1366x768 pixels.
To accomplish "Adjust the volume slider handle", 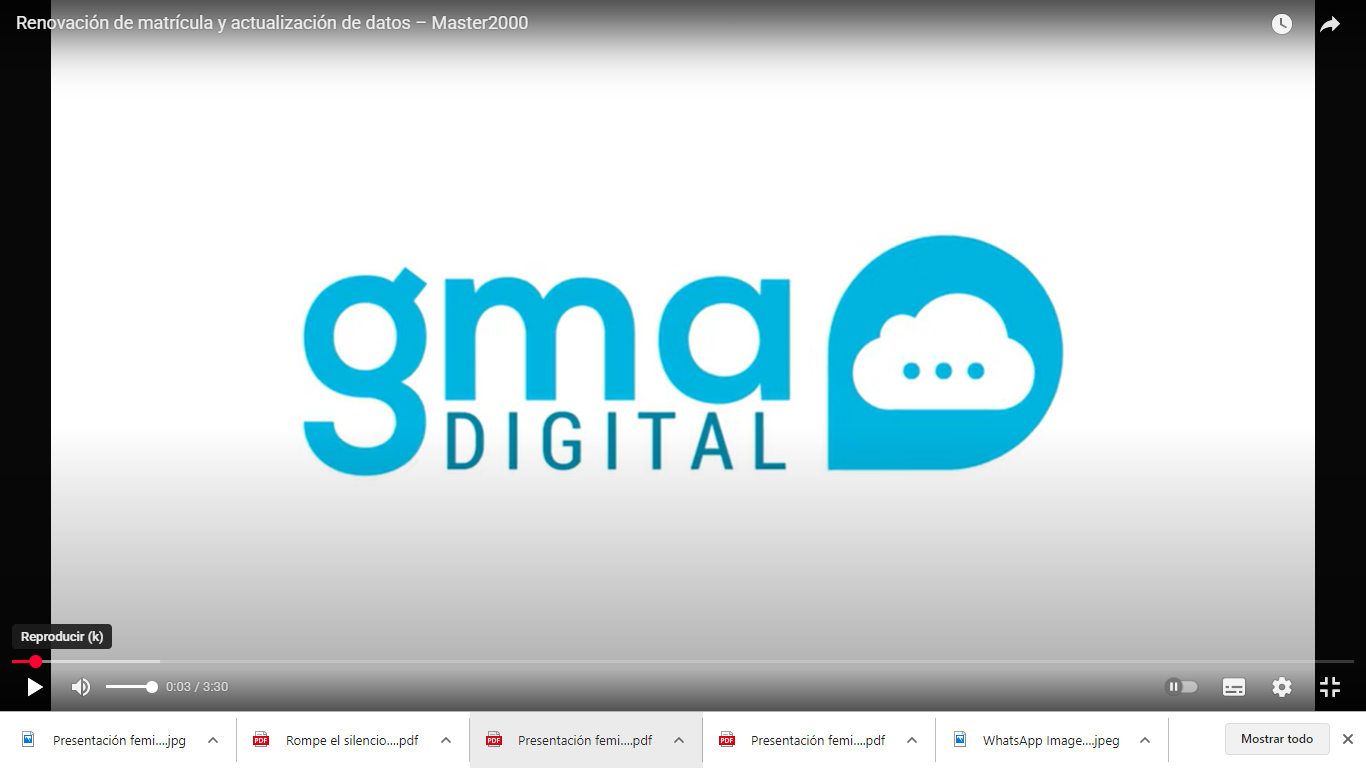I will pos(152,687).
